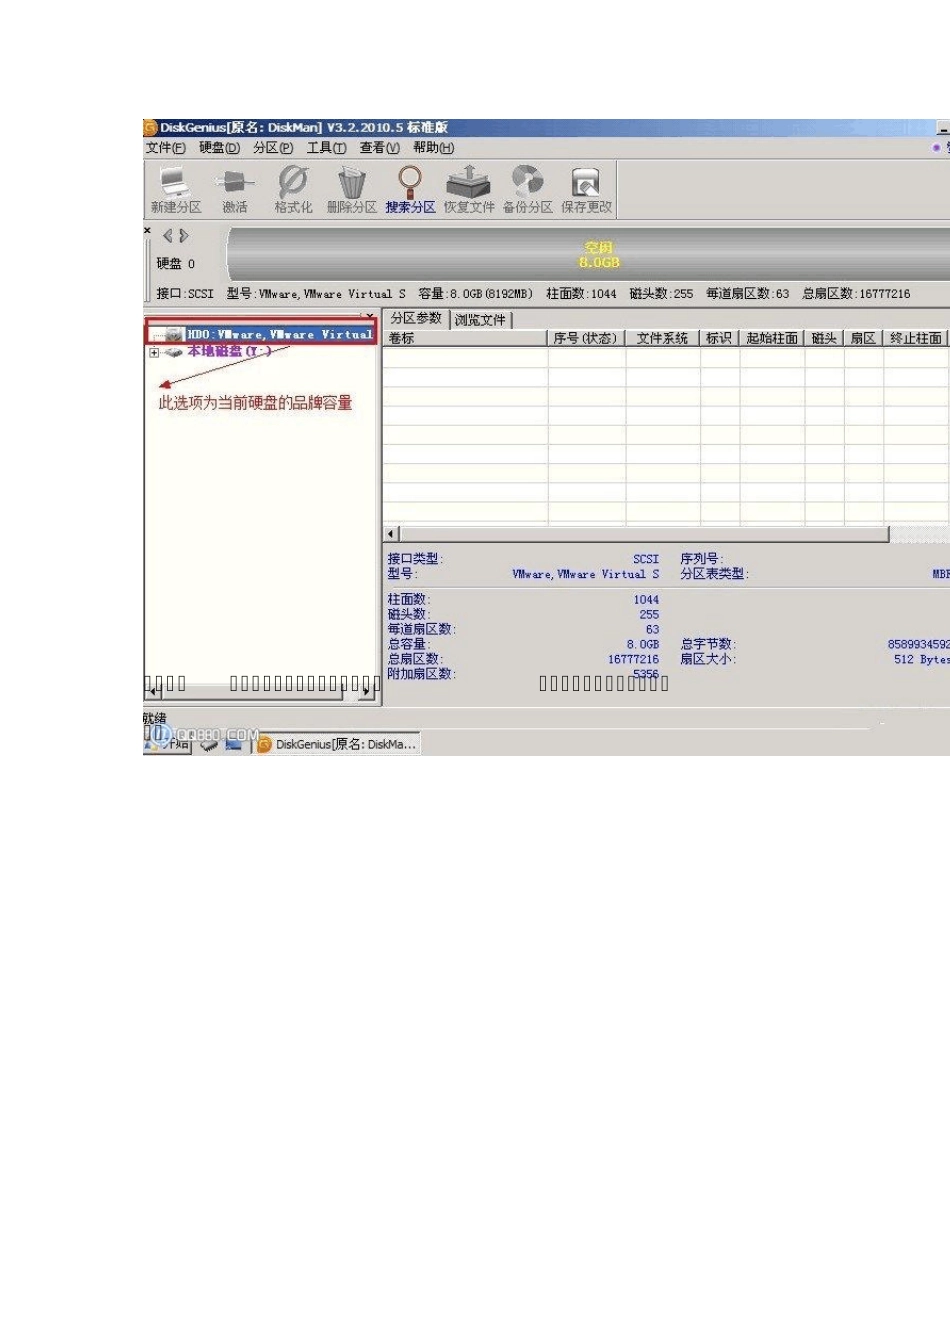Click the 新建分区 new partition icon
The width and height of the screenshot is (950, 1344).
(x=176, y=190)
